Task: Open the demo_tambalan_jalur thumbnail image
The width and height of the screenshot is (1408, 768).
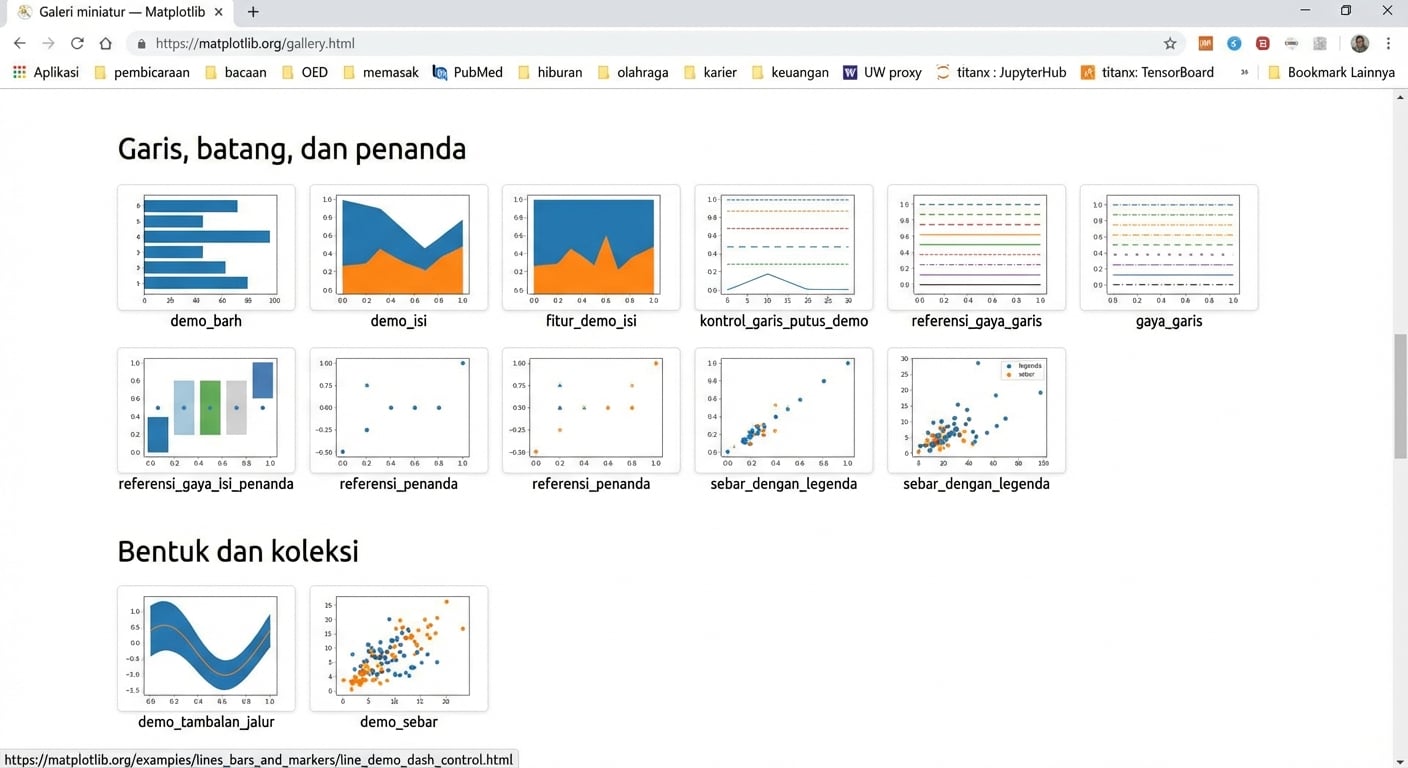Action: pyautogui.click(x=206, y=648)
